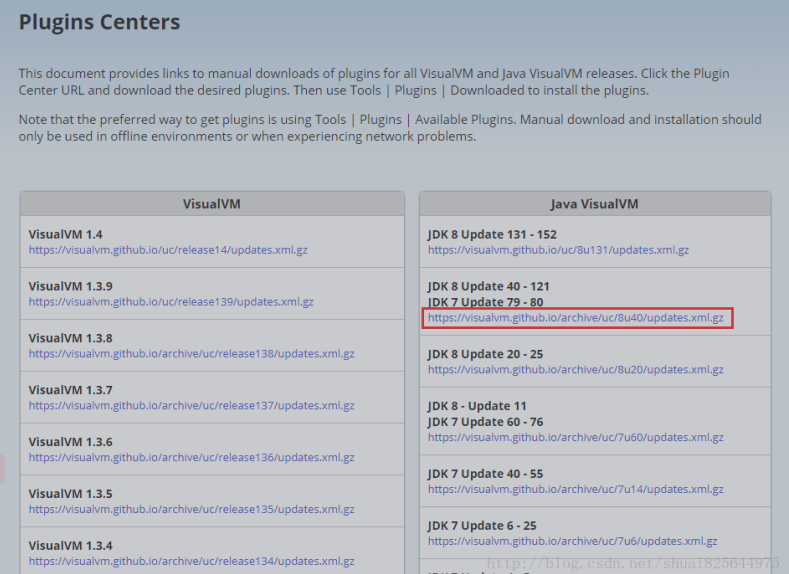
Task: Click the VisualVM 1.4 title
Action: point(65,234)
